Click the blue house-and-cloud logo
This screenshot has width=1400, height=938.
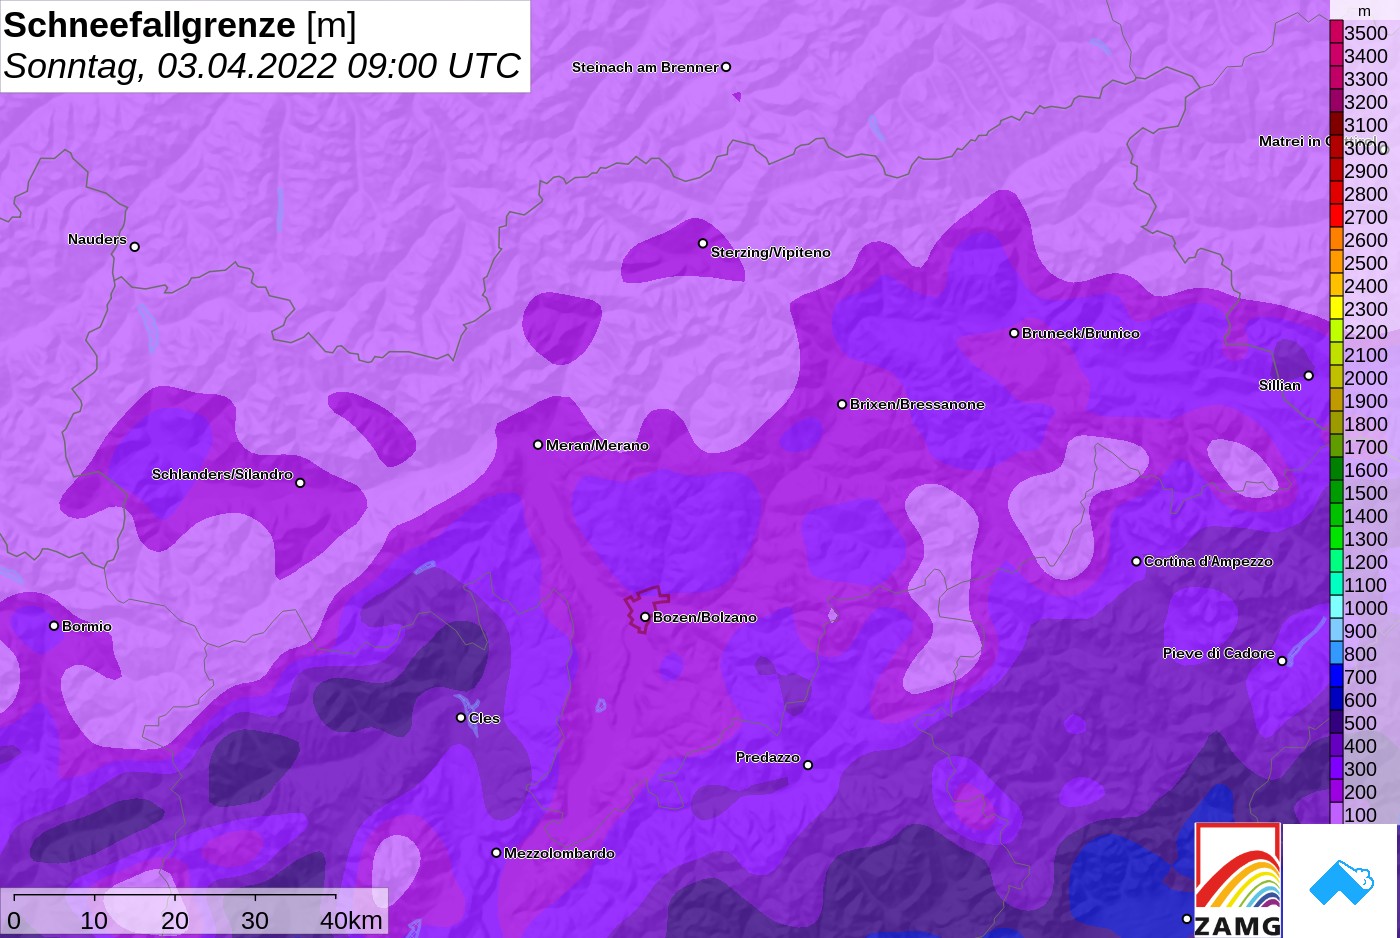[x=1341, y=881]
